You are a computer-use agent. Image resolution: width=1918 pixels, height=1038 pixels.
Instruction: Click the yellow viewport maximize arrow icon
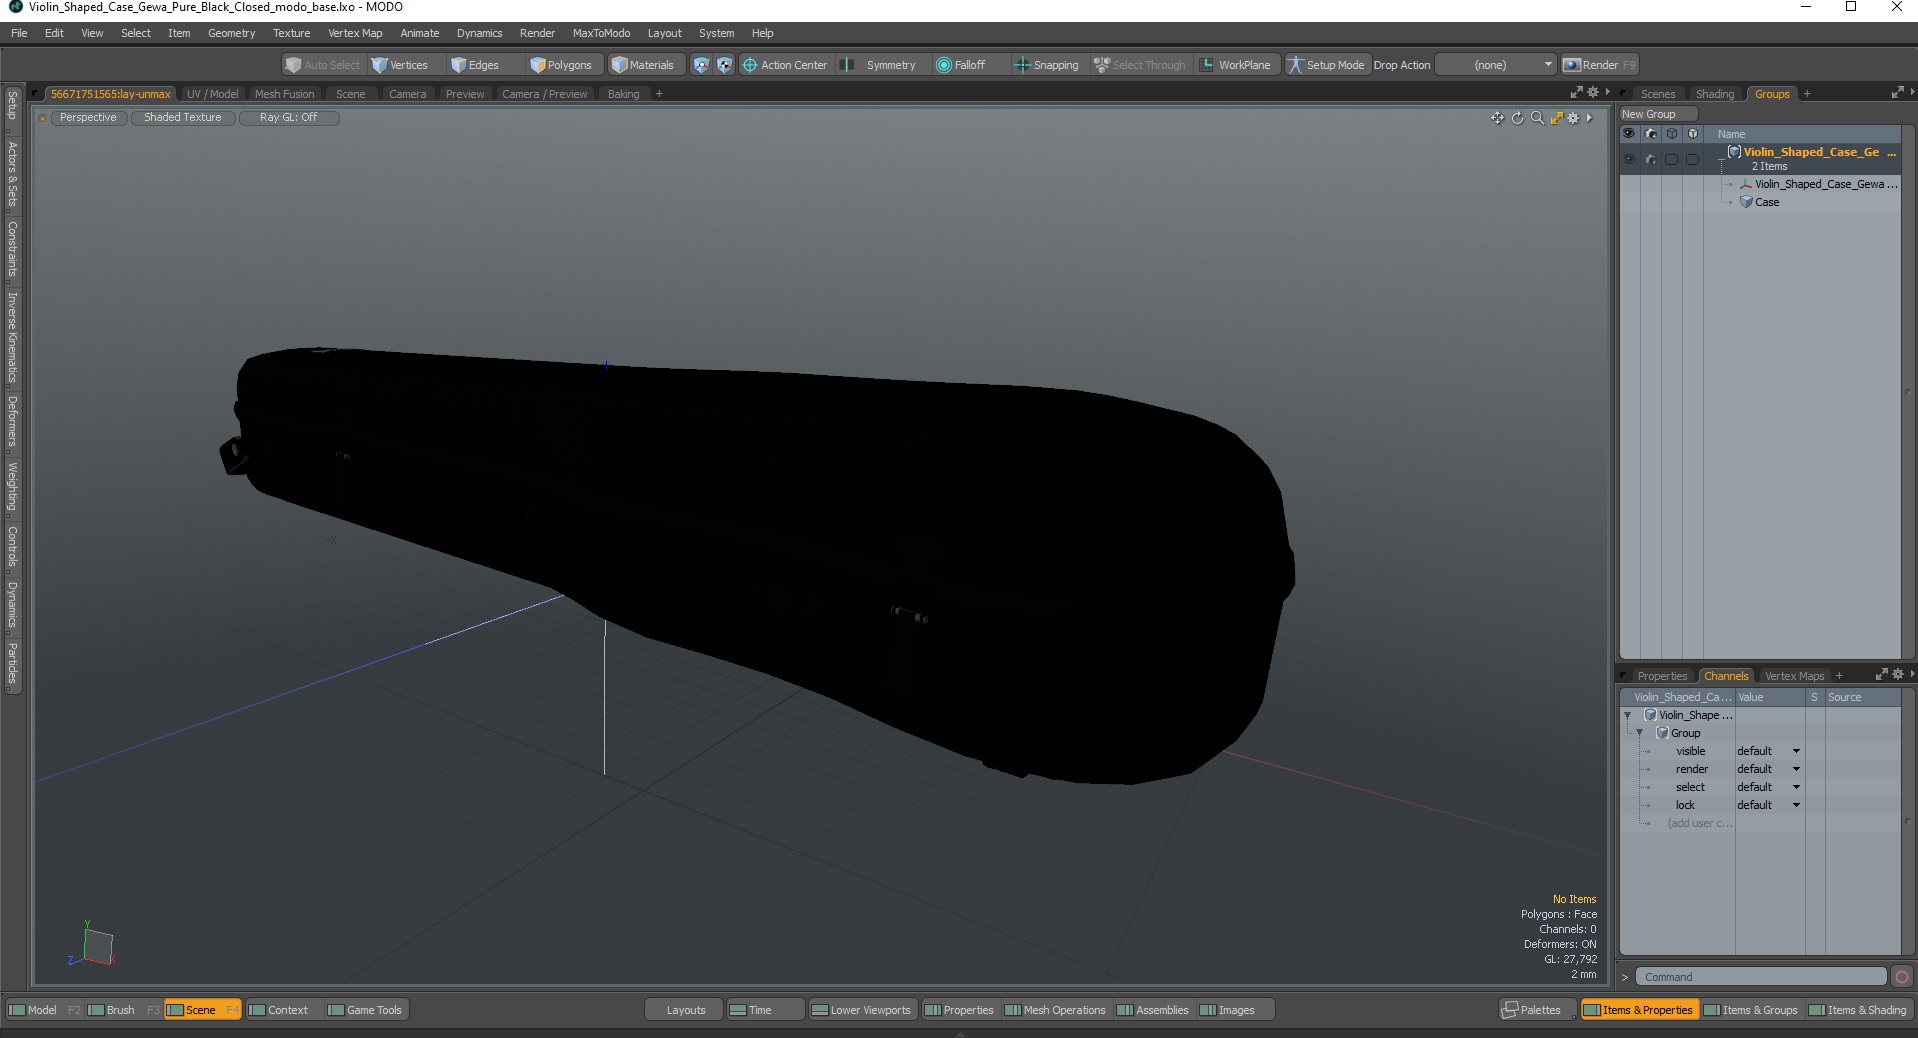pos(1556,118)
